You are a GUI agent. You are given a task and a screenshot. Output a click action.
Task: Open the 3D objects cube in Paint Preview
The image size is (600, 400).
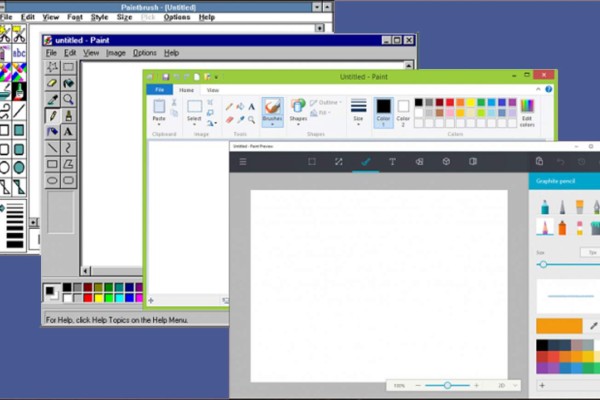click(446, 162)
